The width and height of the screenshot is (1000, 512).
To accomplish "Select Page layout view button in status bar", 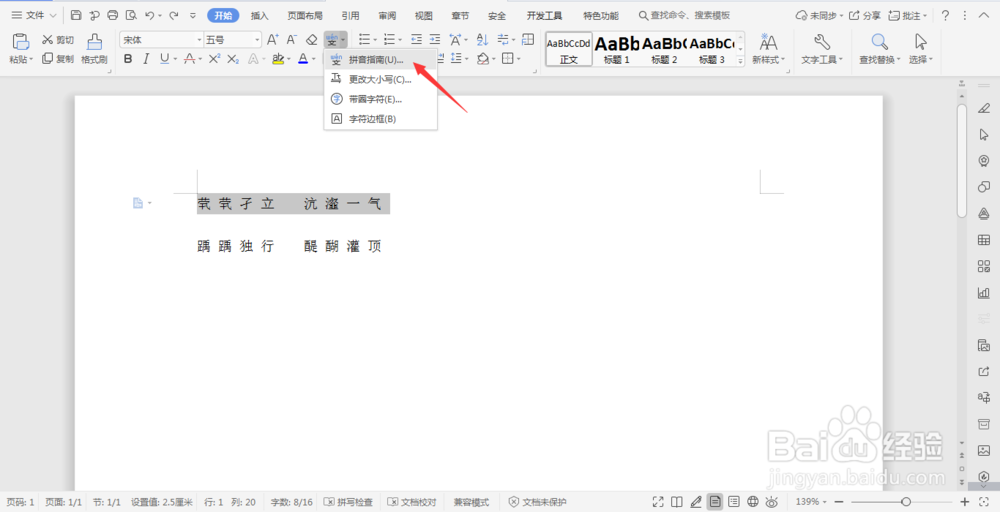I will [715, 502].
